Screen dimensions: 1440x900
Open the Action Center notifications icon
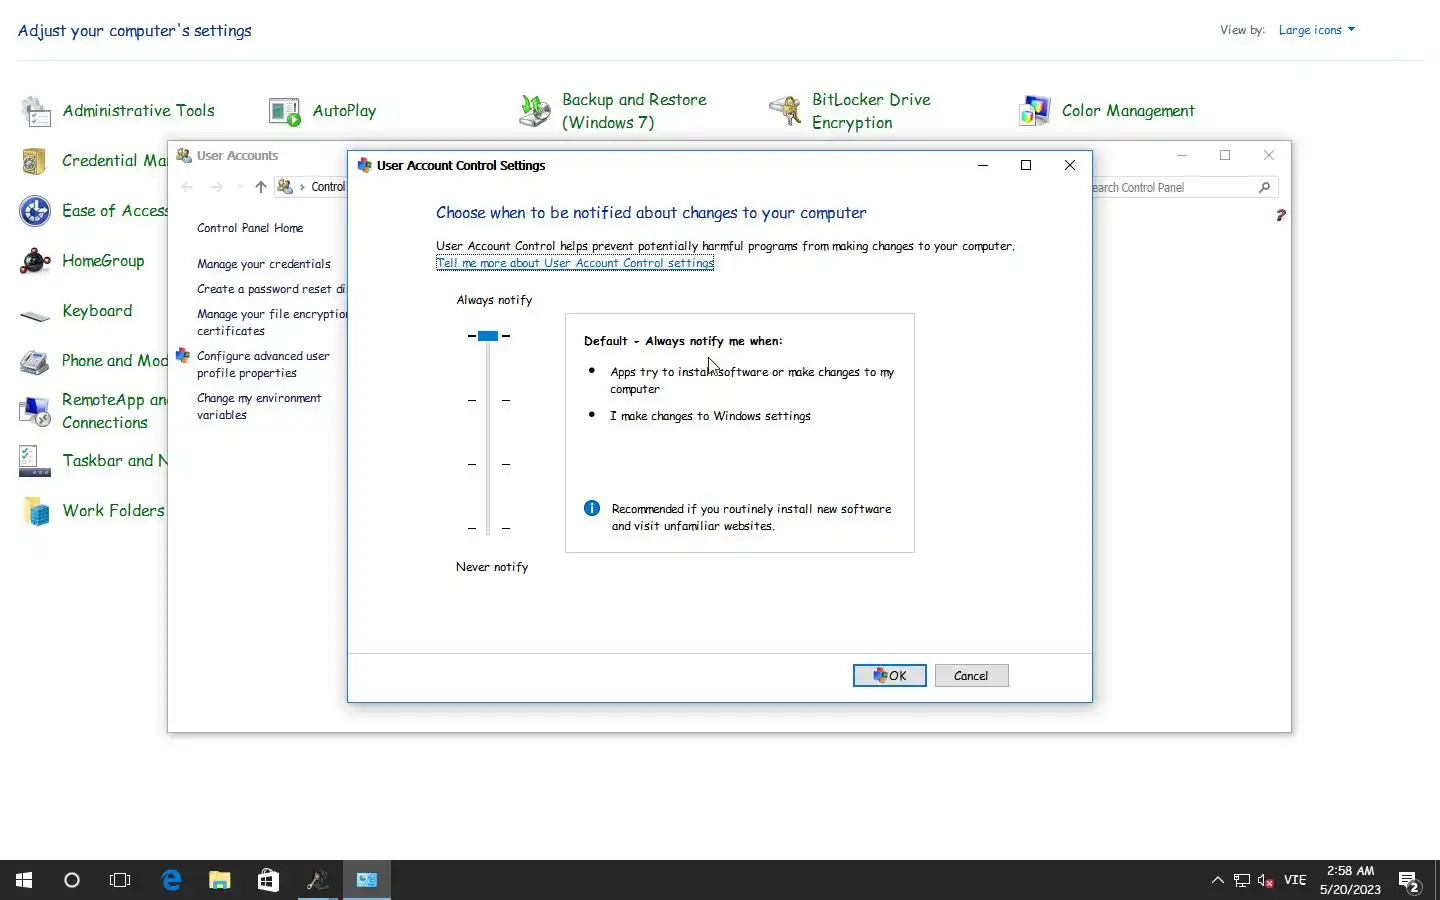(1410, 881)
